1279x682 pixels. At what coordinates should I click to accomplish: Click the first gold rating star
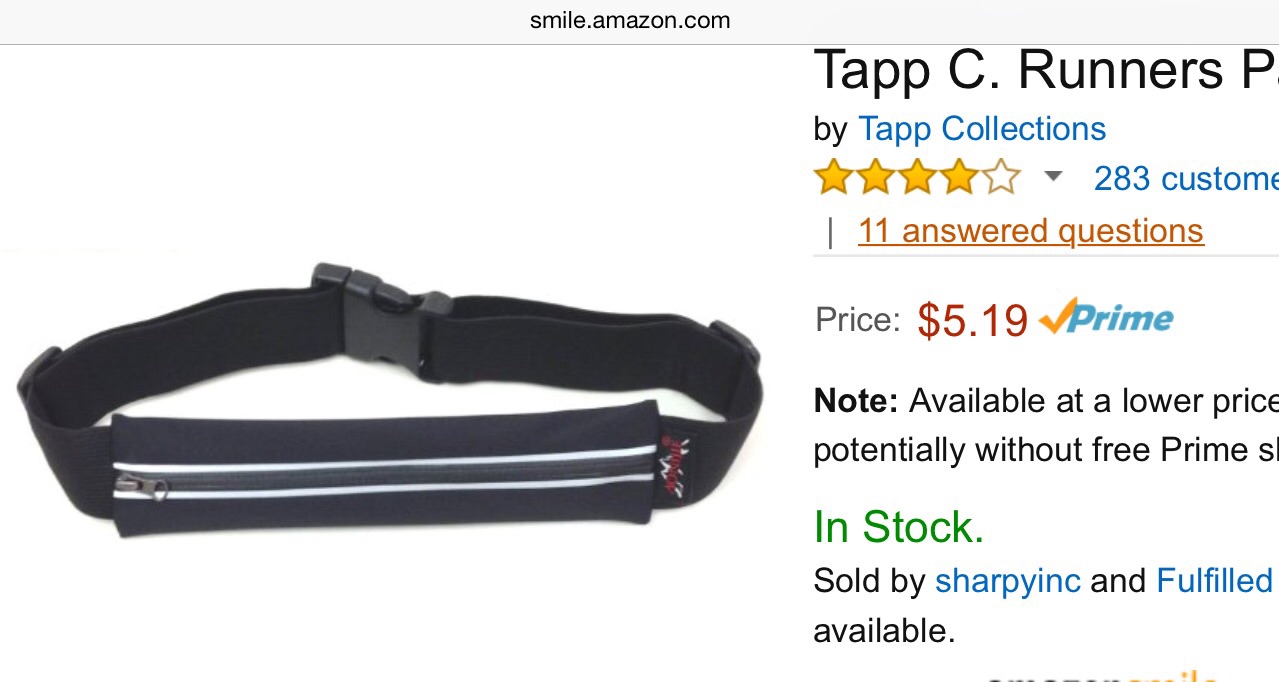(833, 178)
